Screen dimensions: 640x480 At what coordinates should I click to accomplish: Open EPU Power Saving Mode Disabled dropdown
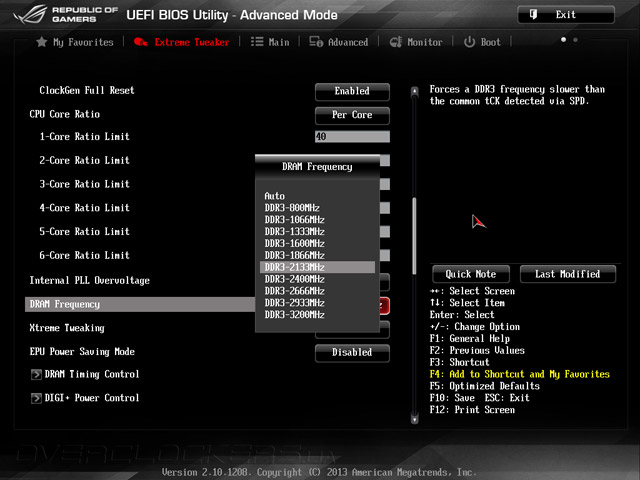tap(352, 353)
